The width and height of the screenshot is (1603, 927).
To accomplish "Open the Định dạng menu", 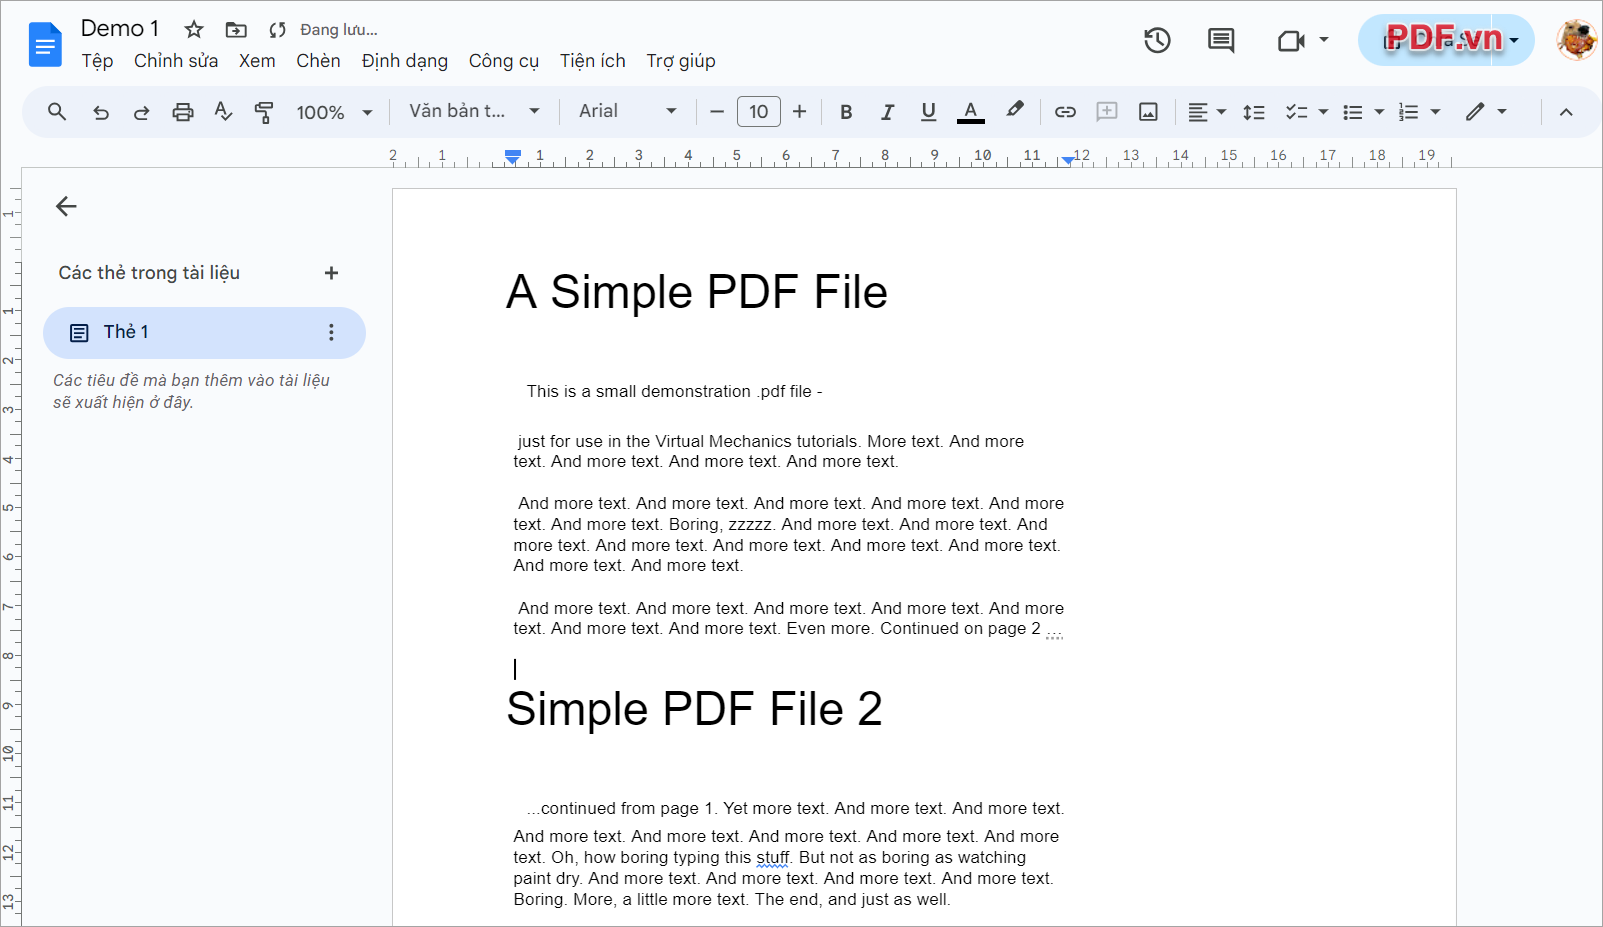I will [x=405, y=61].
